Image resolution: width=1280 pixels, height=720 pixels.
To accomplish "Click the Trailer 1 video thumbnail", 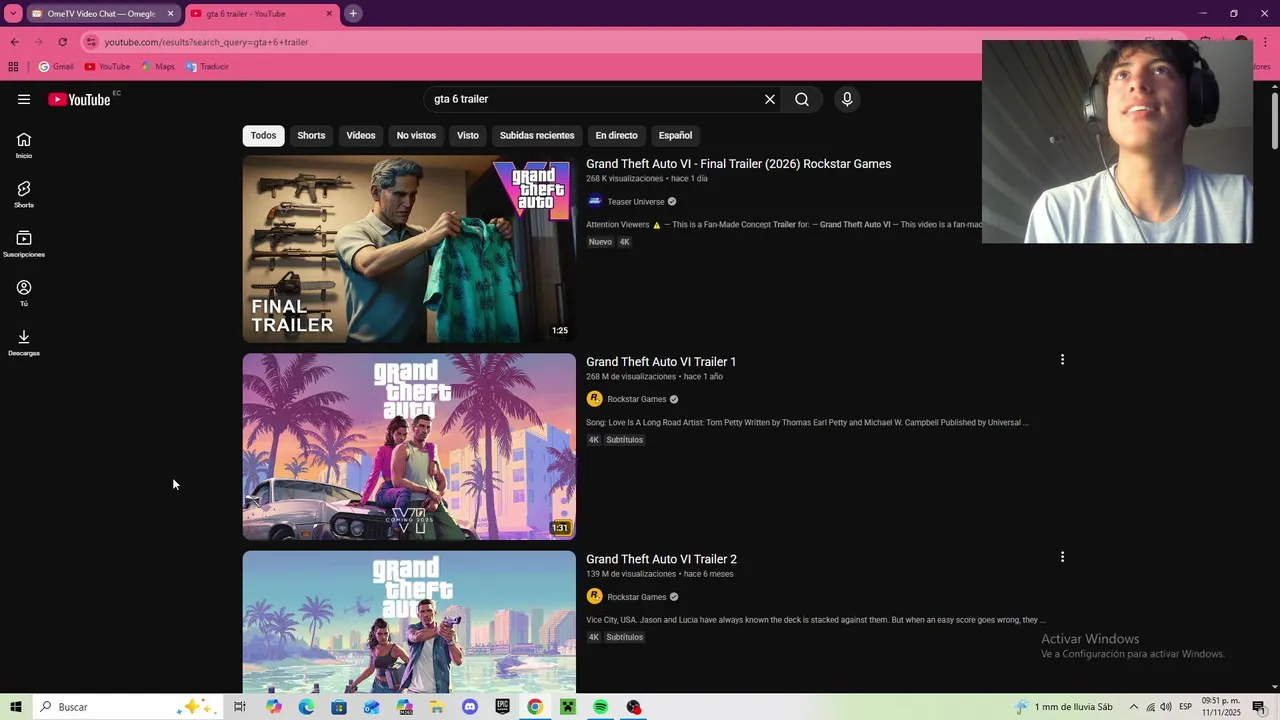I will coord(409,447).
